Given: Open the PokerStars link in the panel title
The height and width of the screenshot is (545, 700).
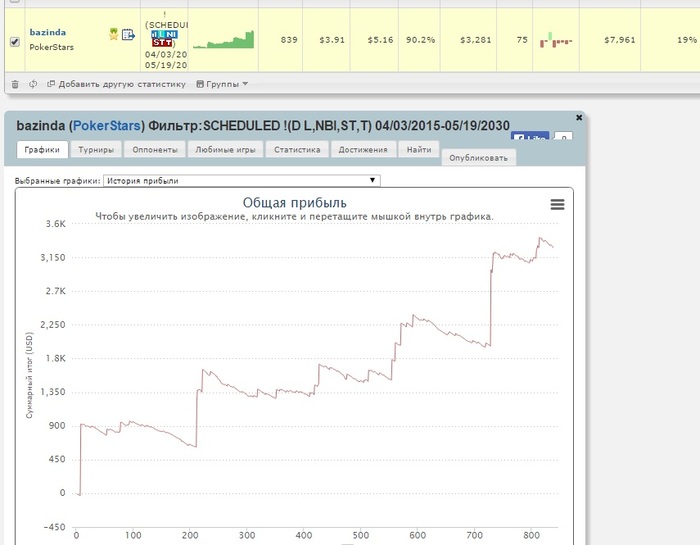Looking at the screenshot, I should [107, 125].
